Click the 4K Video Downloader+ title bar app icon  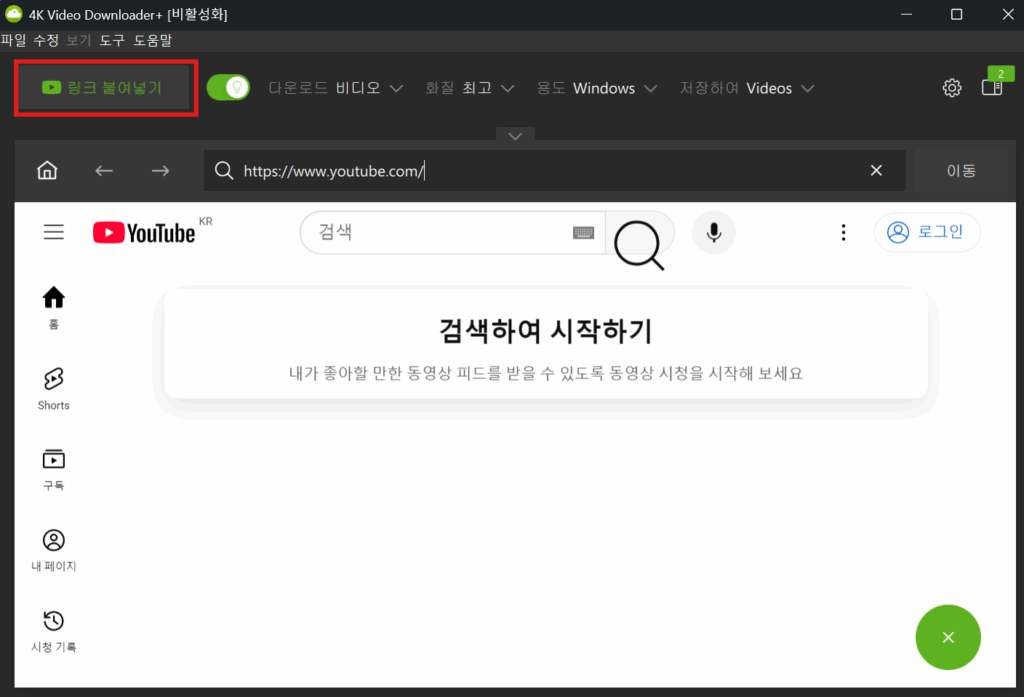click(14, 14)
